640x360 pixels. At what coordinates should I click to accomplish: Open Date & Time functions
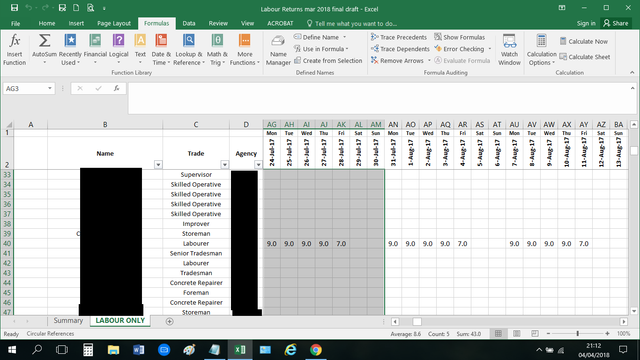pyautogui.click(x=161, y=50)
